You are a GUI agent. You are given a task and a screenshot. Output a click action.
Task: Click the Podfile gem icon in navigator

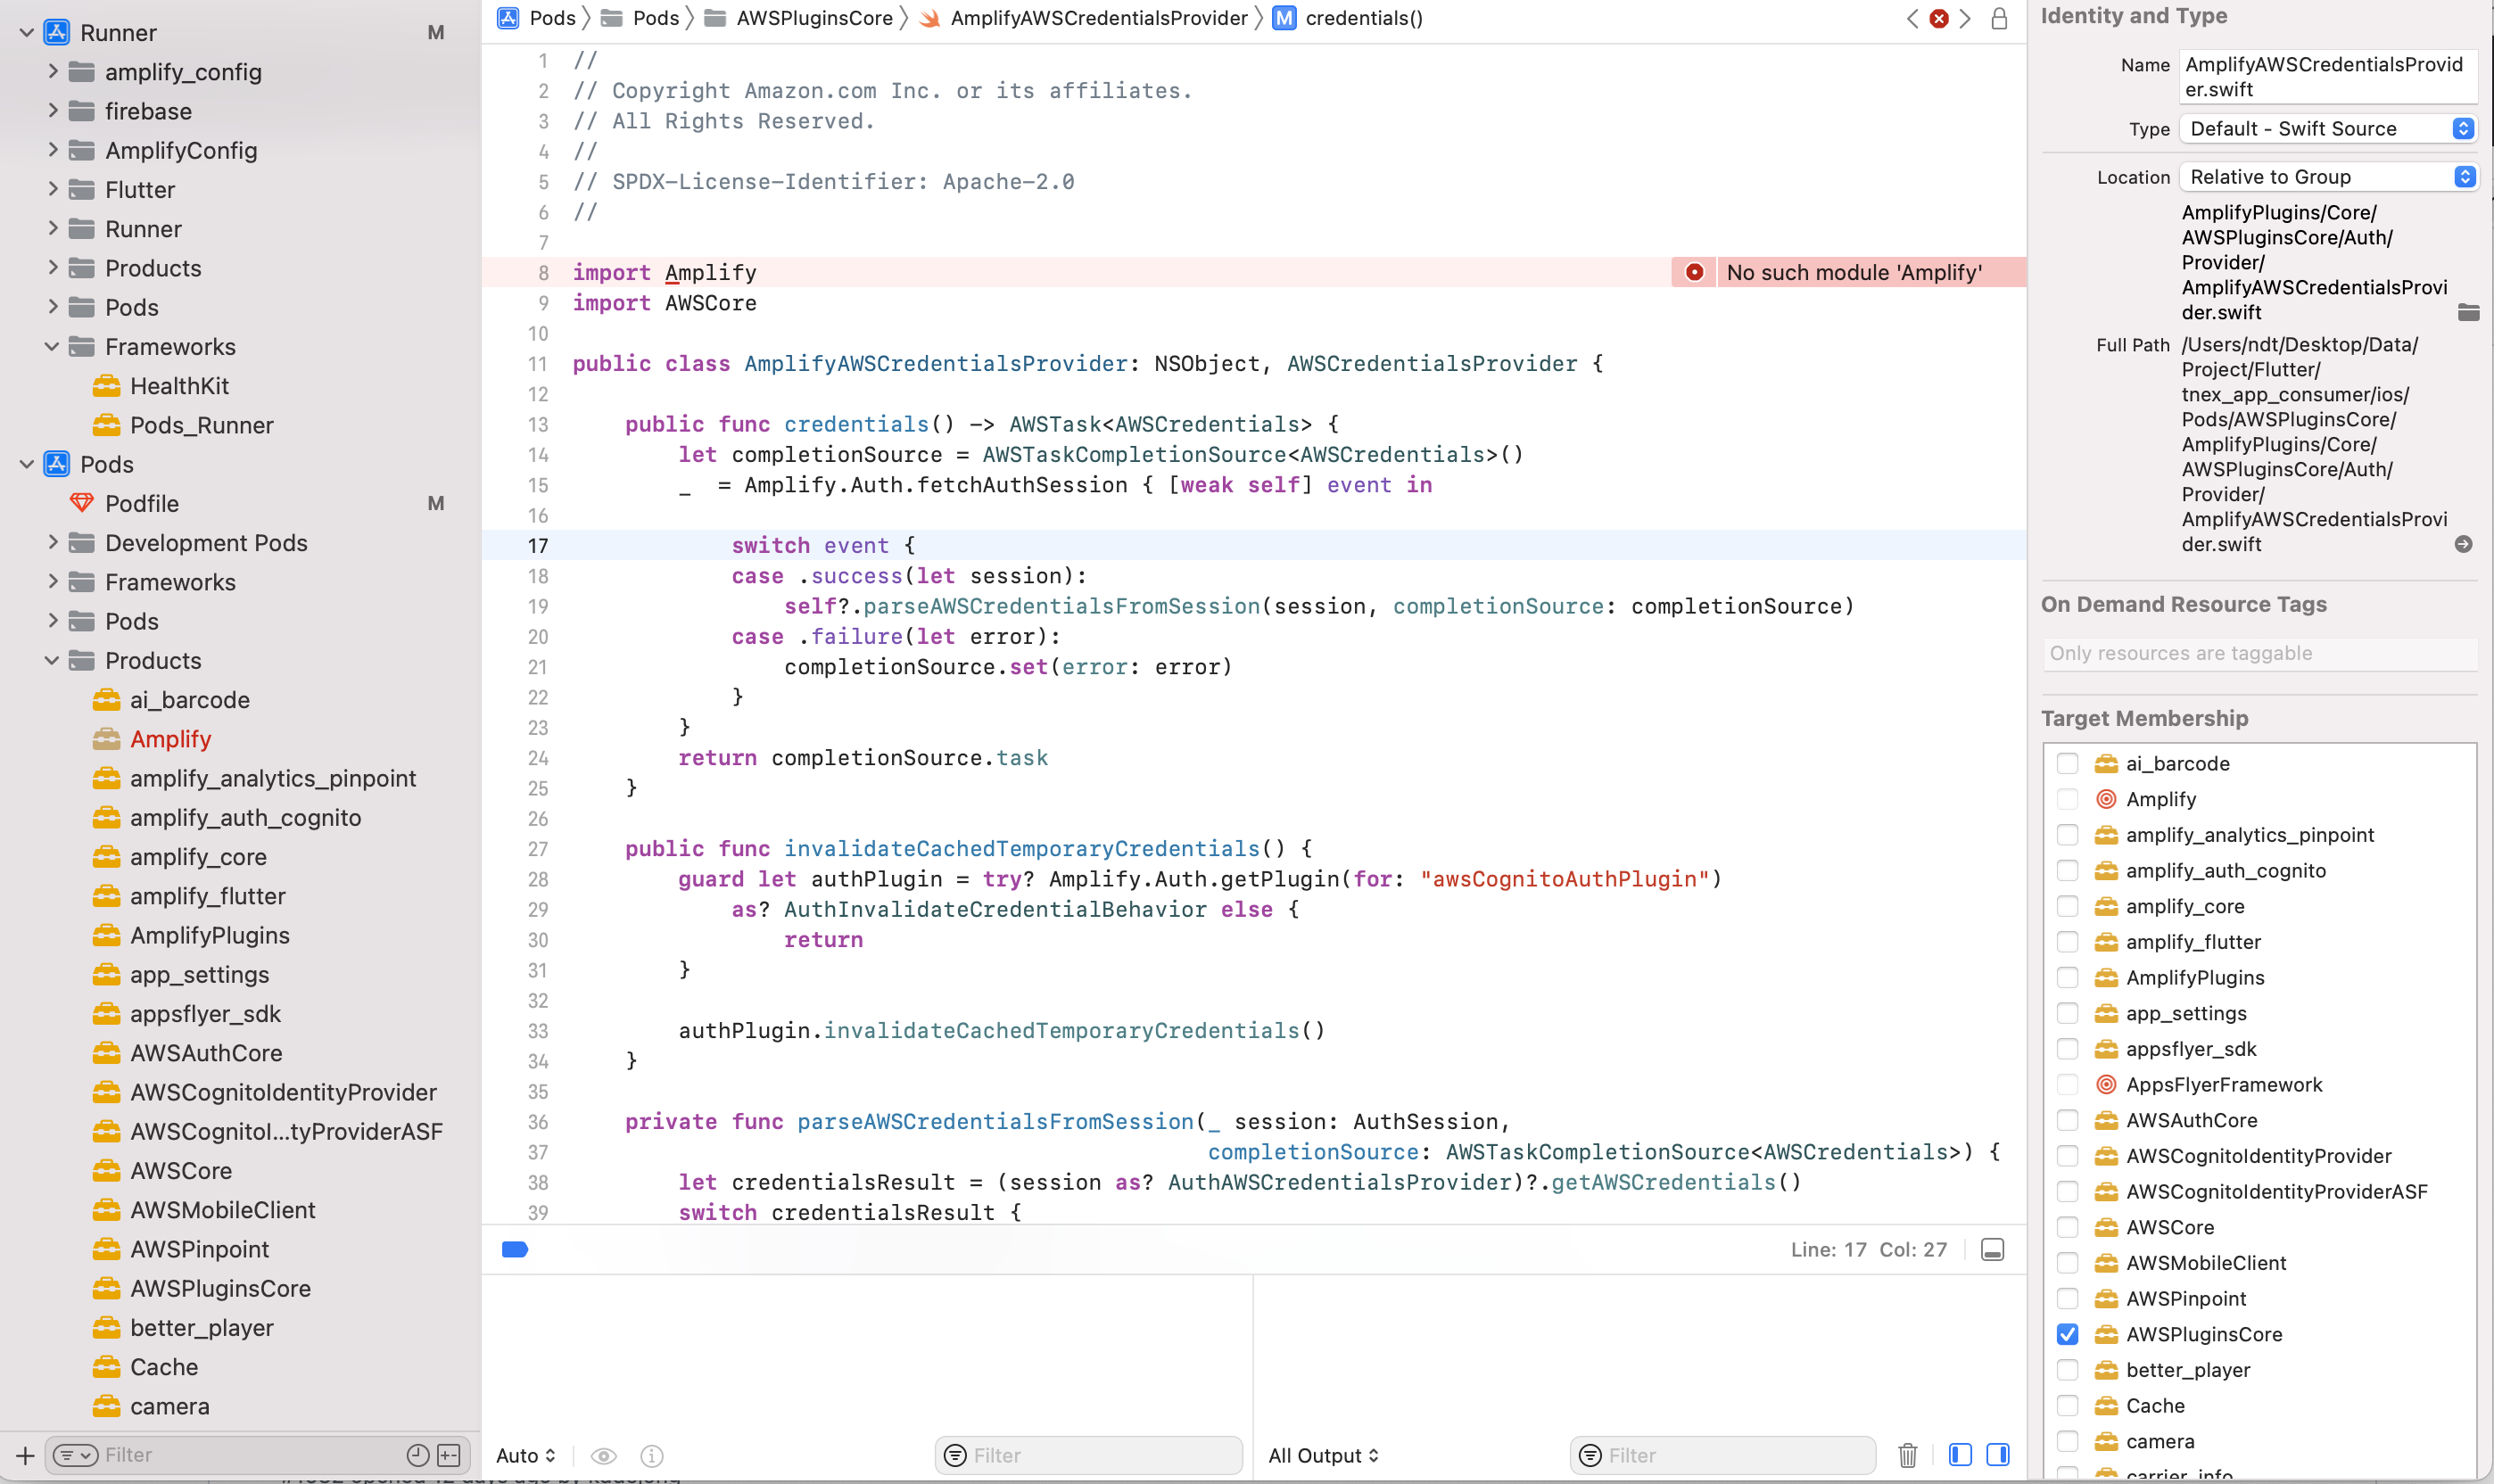click(x=81, y=503)
